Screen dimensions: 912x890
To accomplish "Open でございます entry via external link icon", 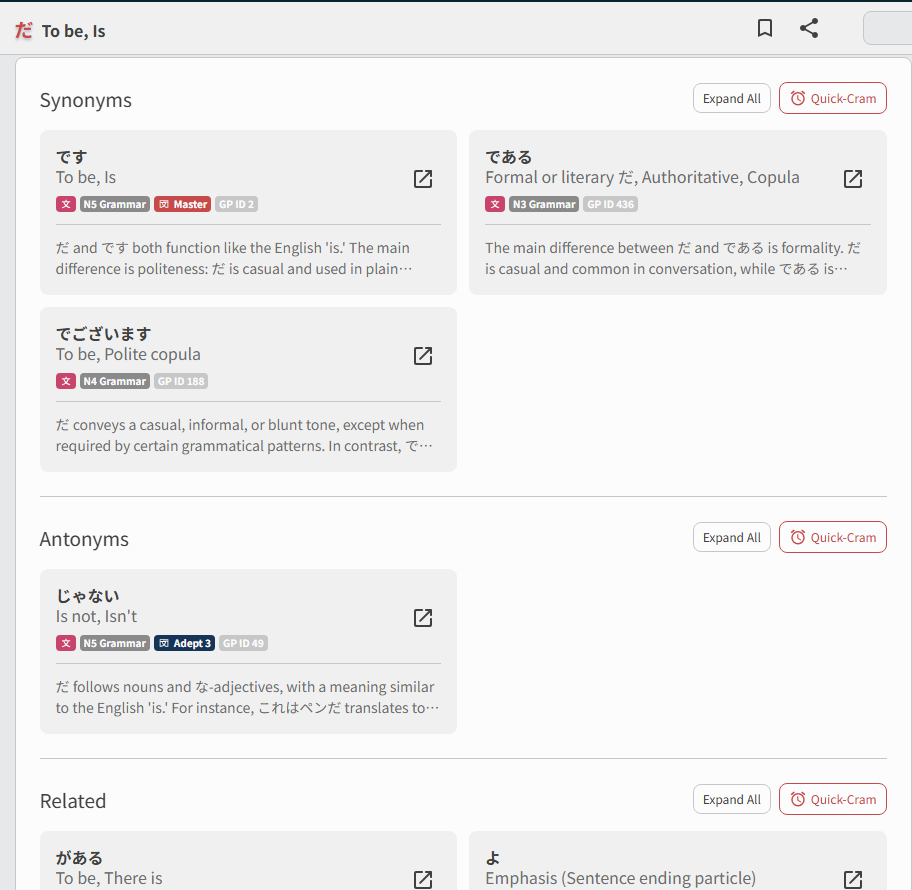I will (x=423, y=356).
